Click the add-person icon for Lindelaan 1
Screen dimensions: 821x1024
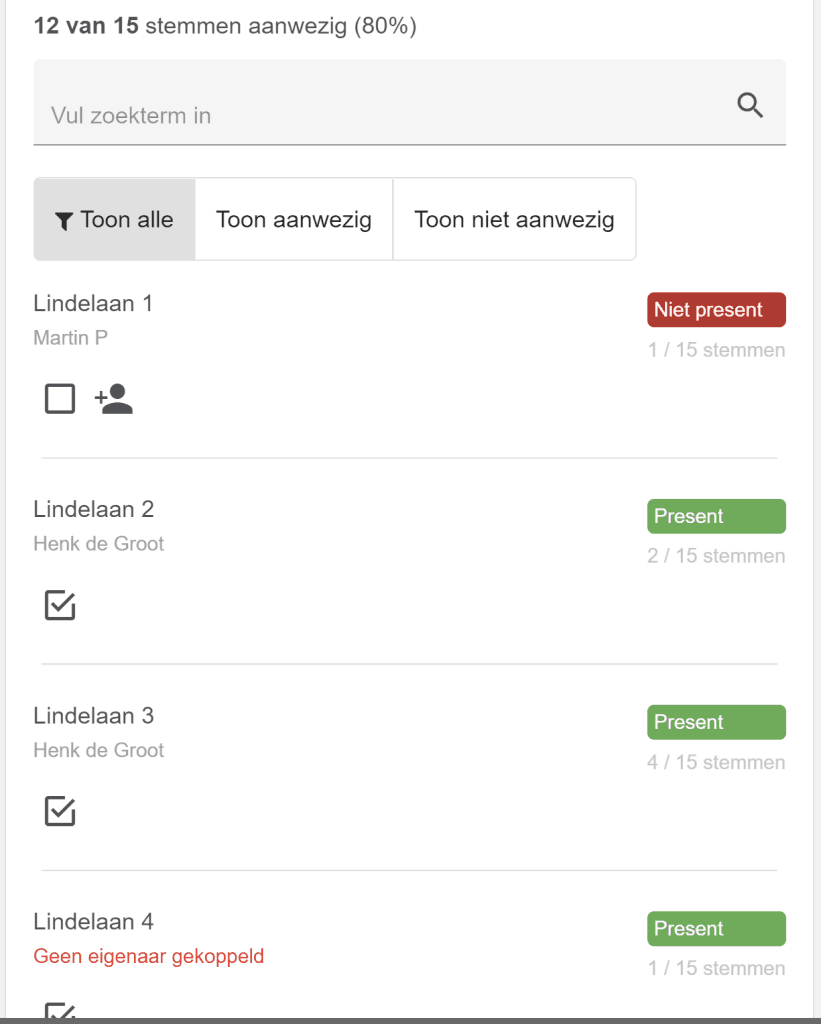tap(114, 399)
